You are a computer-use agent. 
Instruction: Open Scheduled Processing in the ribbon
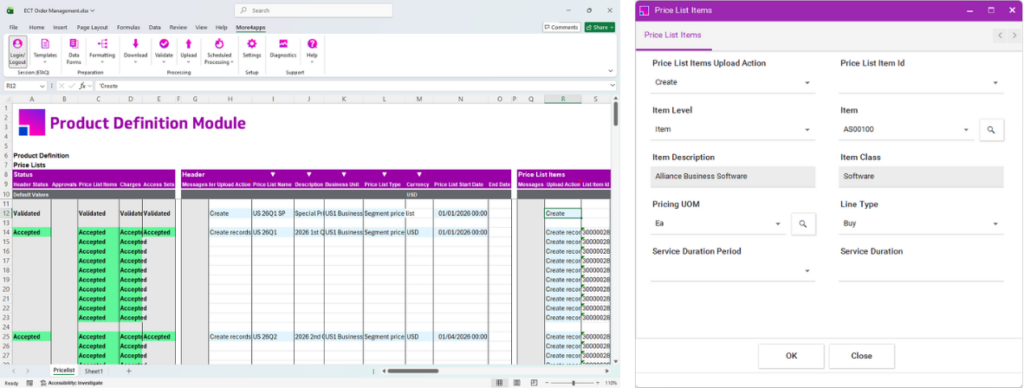219,52
